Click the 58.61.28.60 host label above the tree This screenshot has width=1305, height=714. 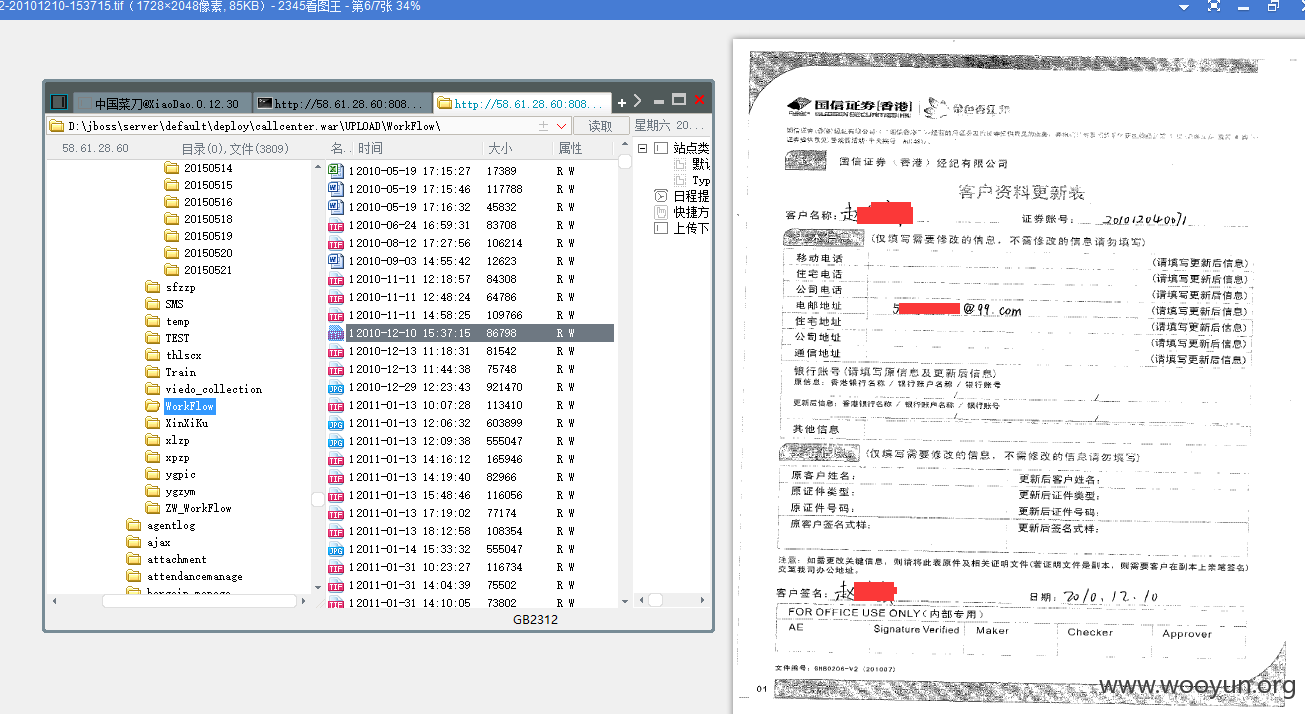click(95, 148)
